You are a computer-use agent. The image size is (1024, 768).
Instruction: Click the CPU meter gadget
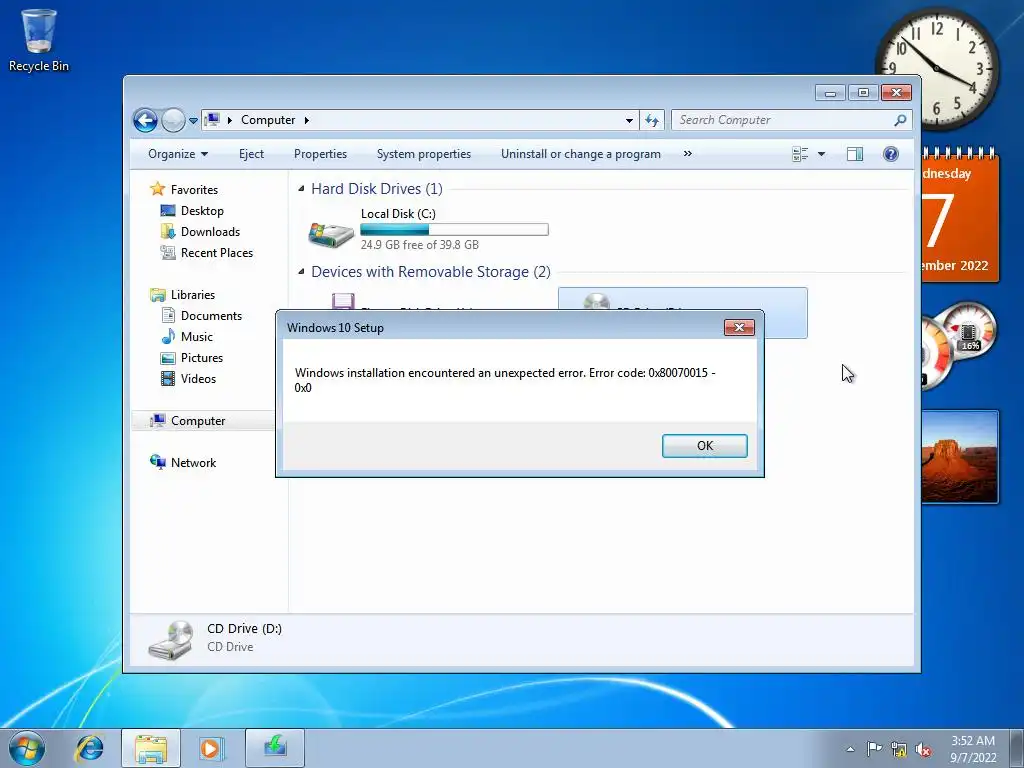tap(959, 344)
